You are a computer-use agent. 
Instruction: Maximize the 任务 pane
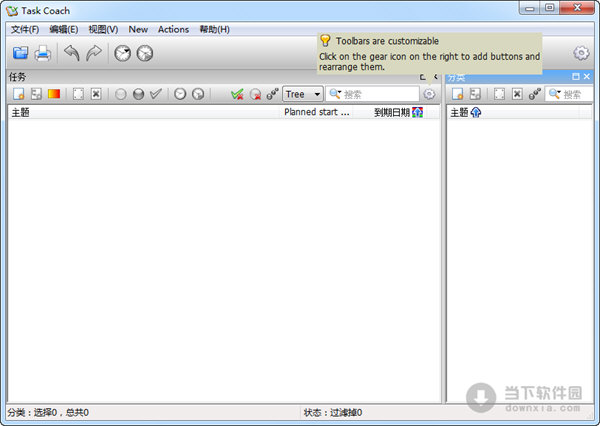(423, 77)
